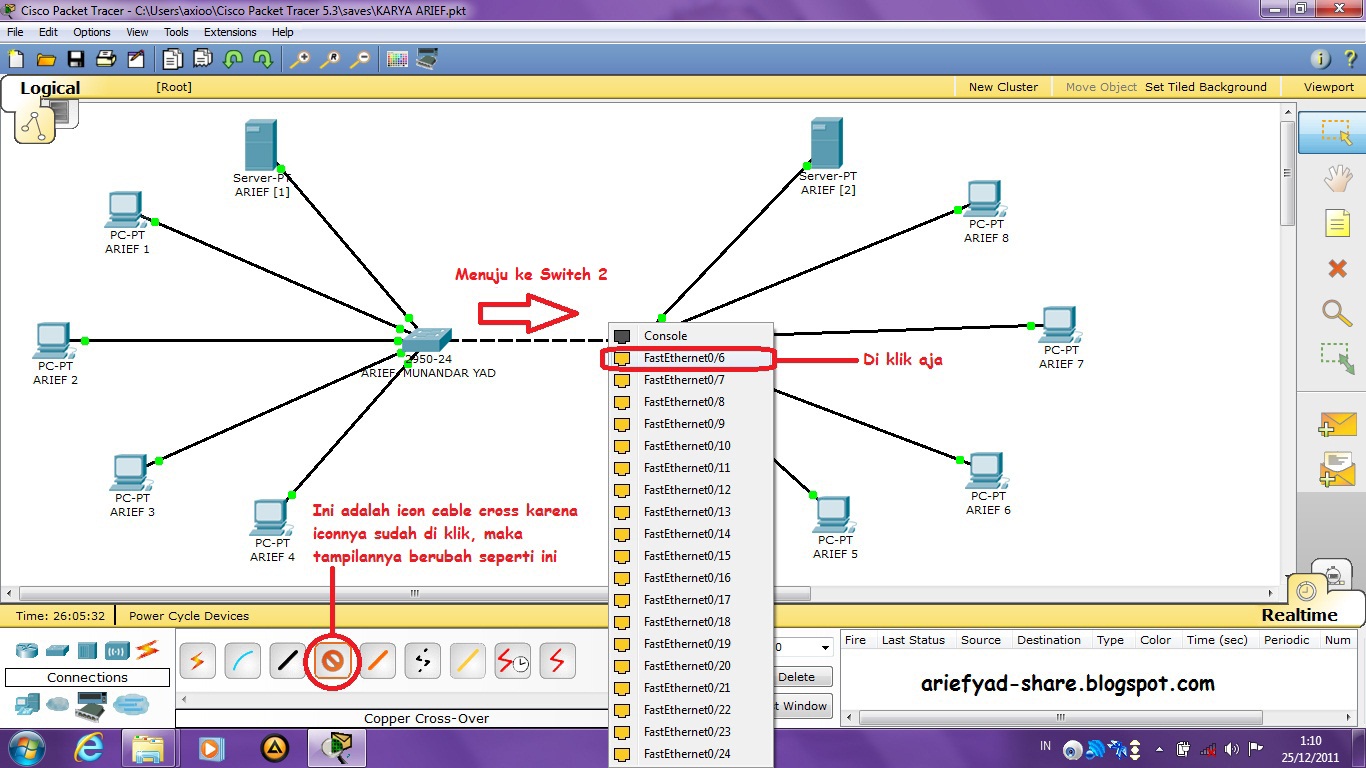Click the Delete scenario button

click(796, 677)
